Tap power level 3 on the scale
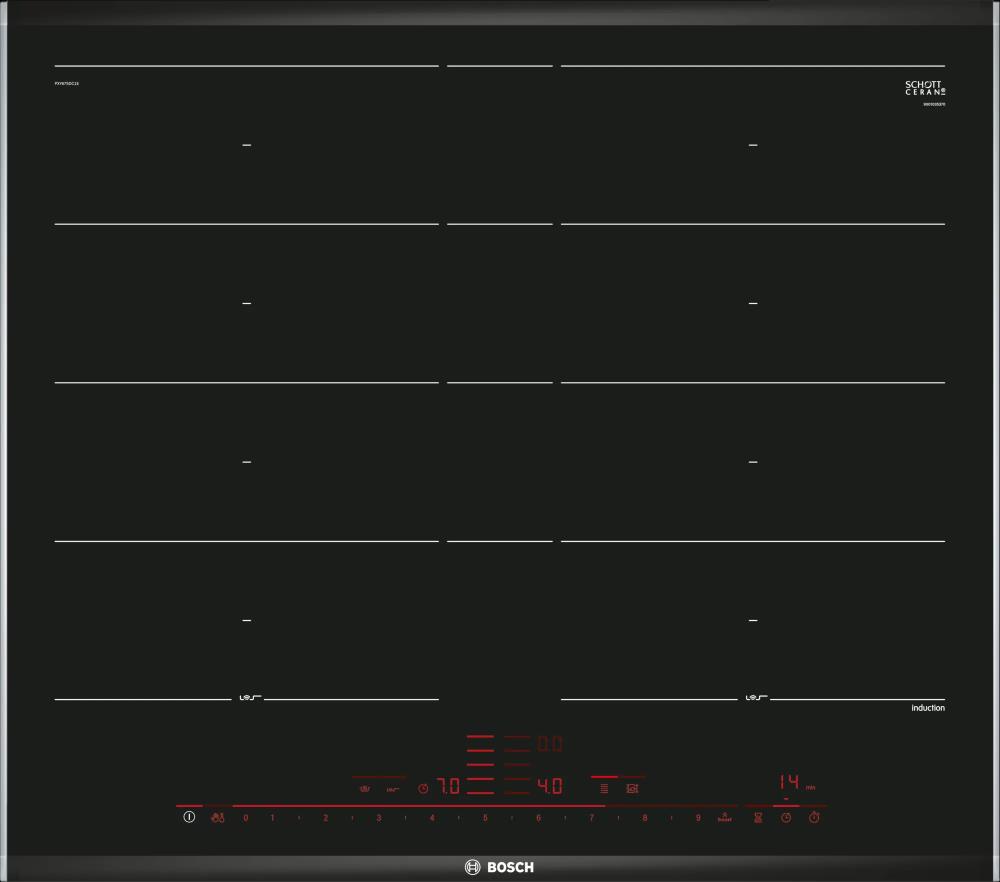Image resolution: width=1000 pixels, height=882 pixels. tap(379, 818)
